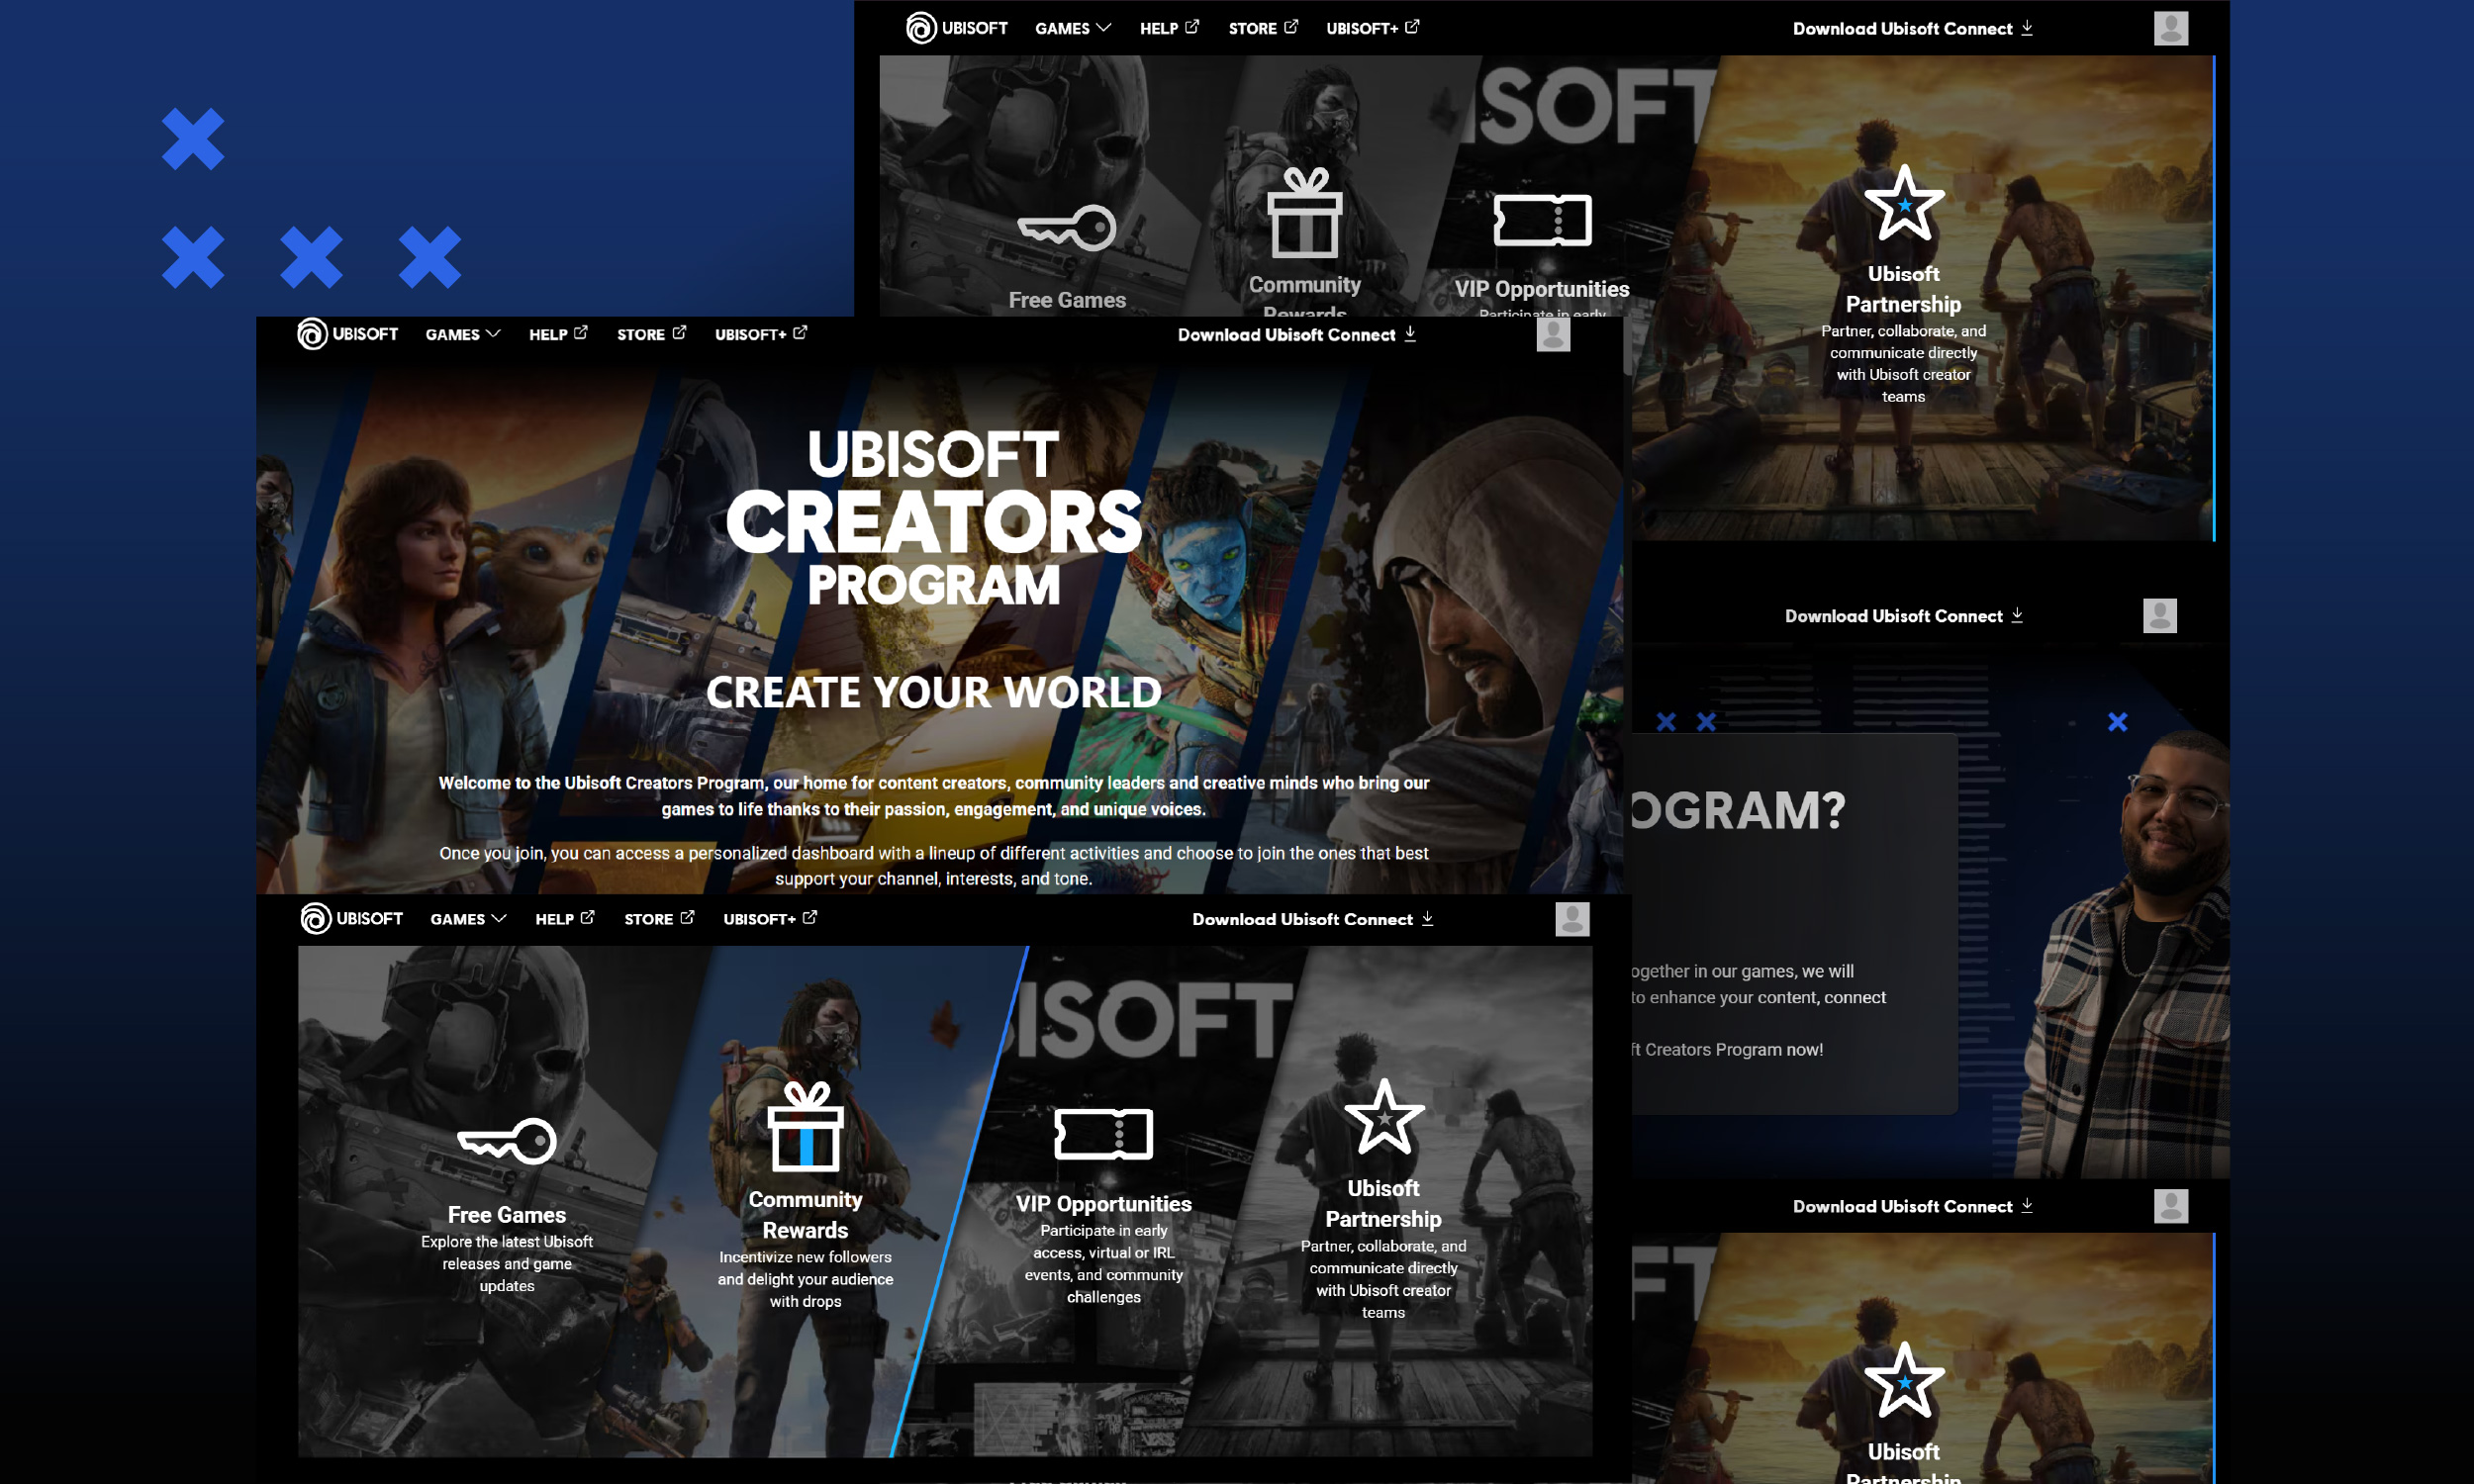Click external-link icon next to HELP in top window
The height and width of the screenshot is (1484, 2474).
[1192, 26]
